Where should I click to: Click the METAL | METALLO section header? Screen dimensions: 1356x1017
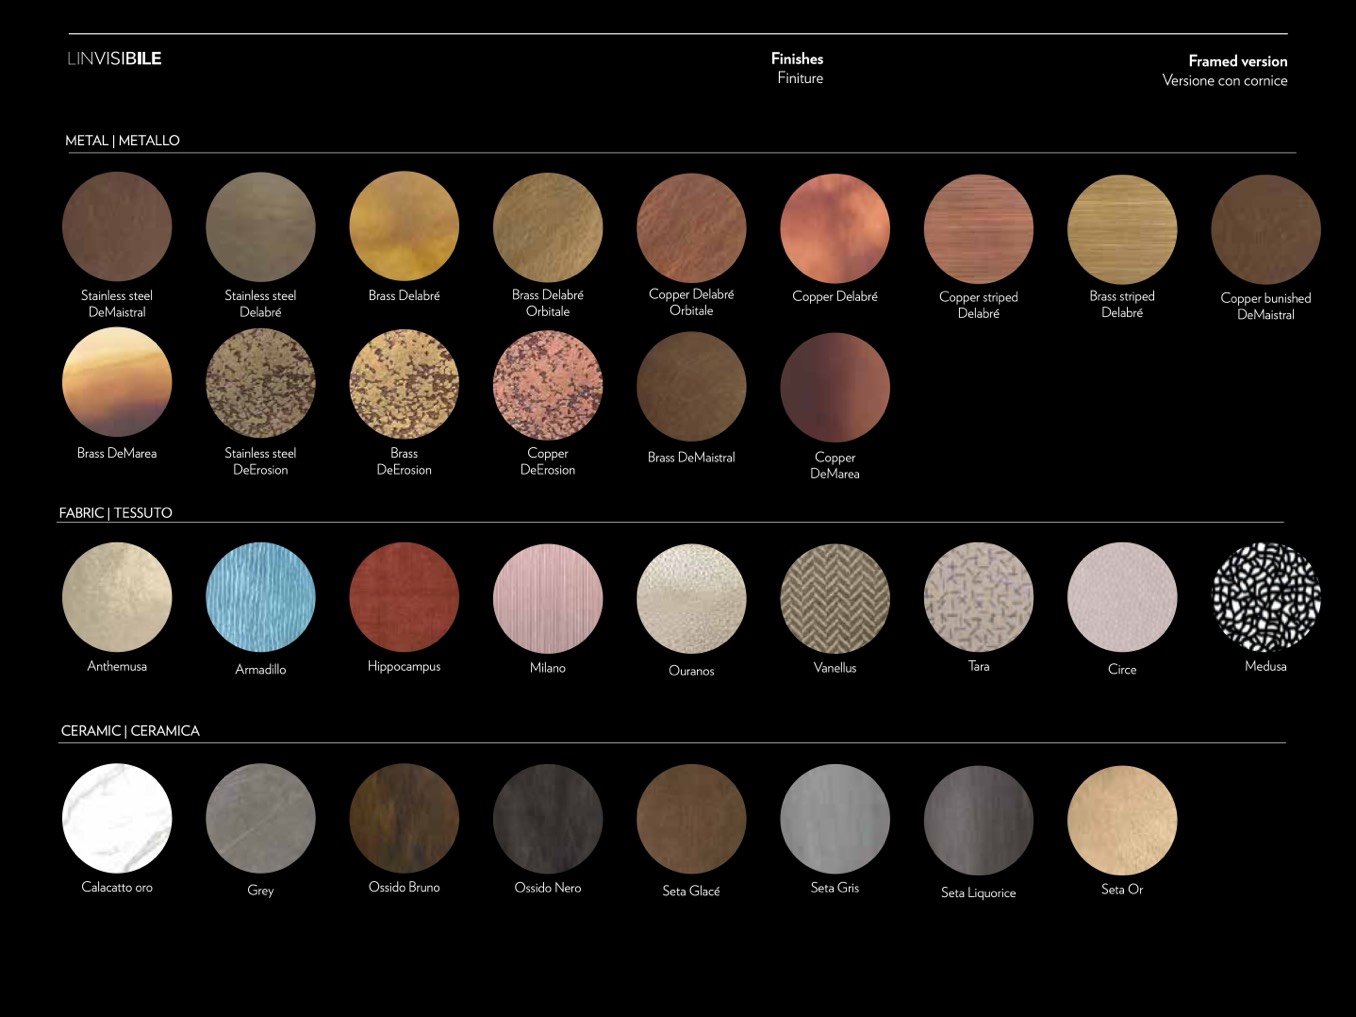click(122, 141)
